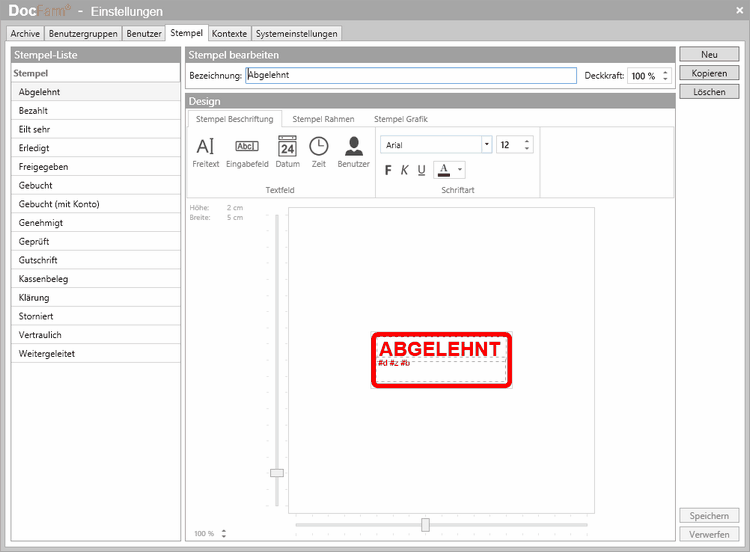
Task: Click the horizontal slider handle below canvas
Action: [x=425, y=524]
